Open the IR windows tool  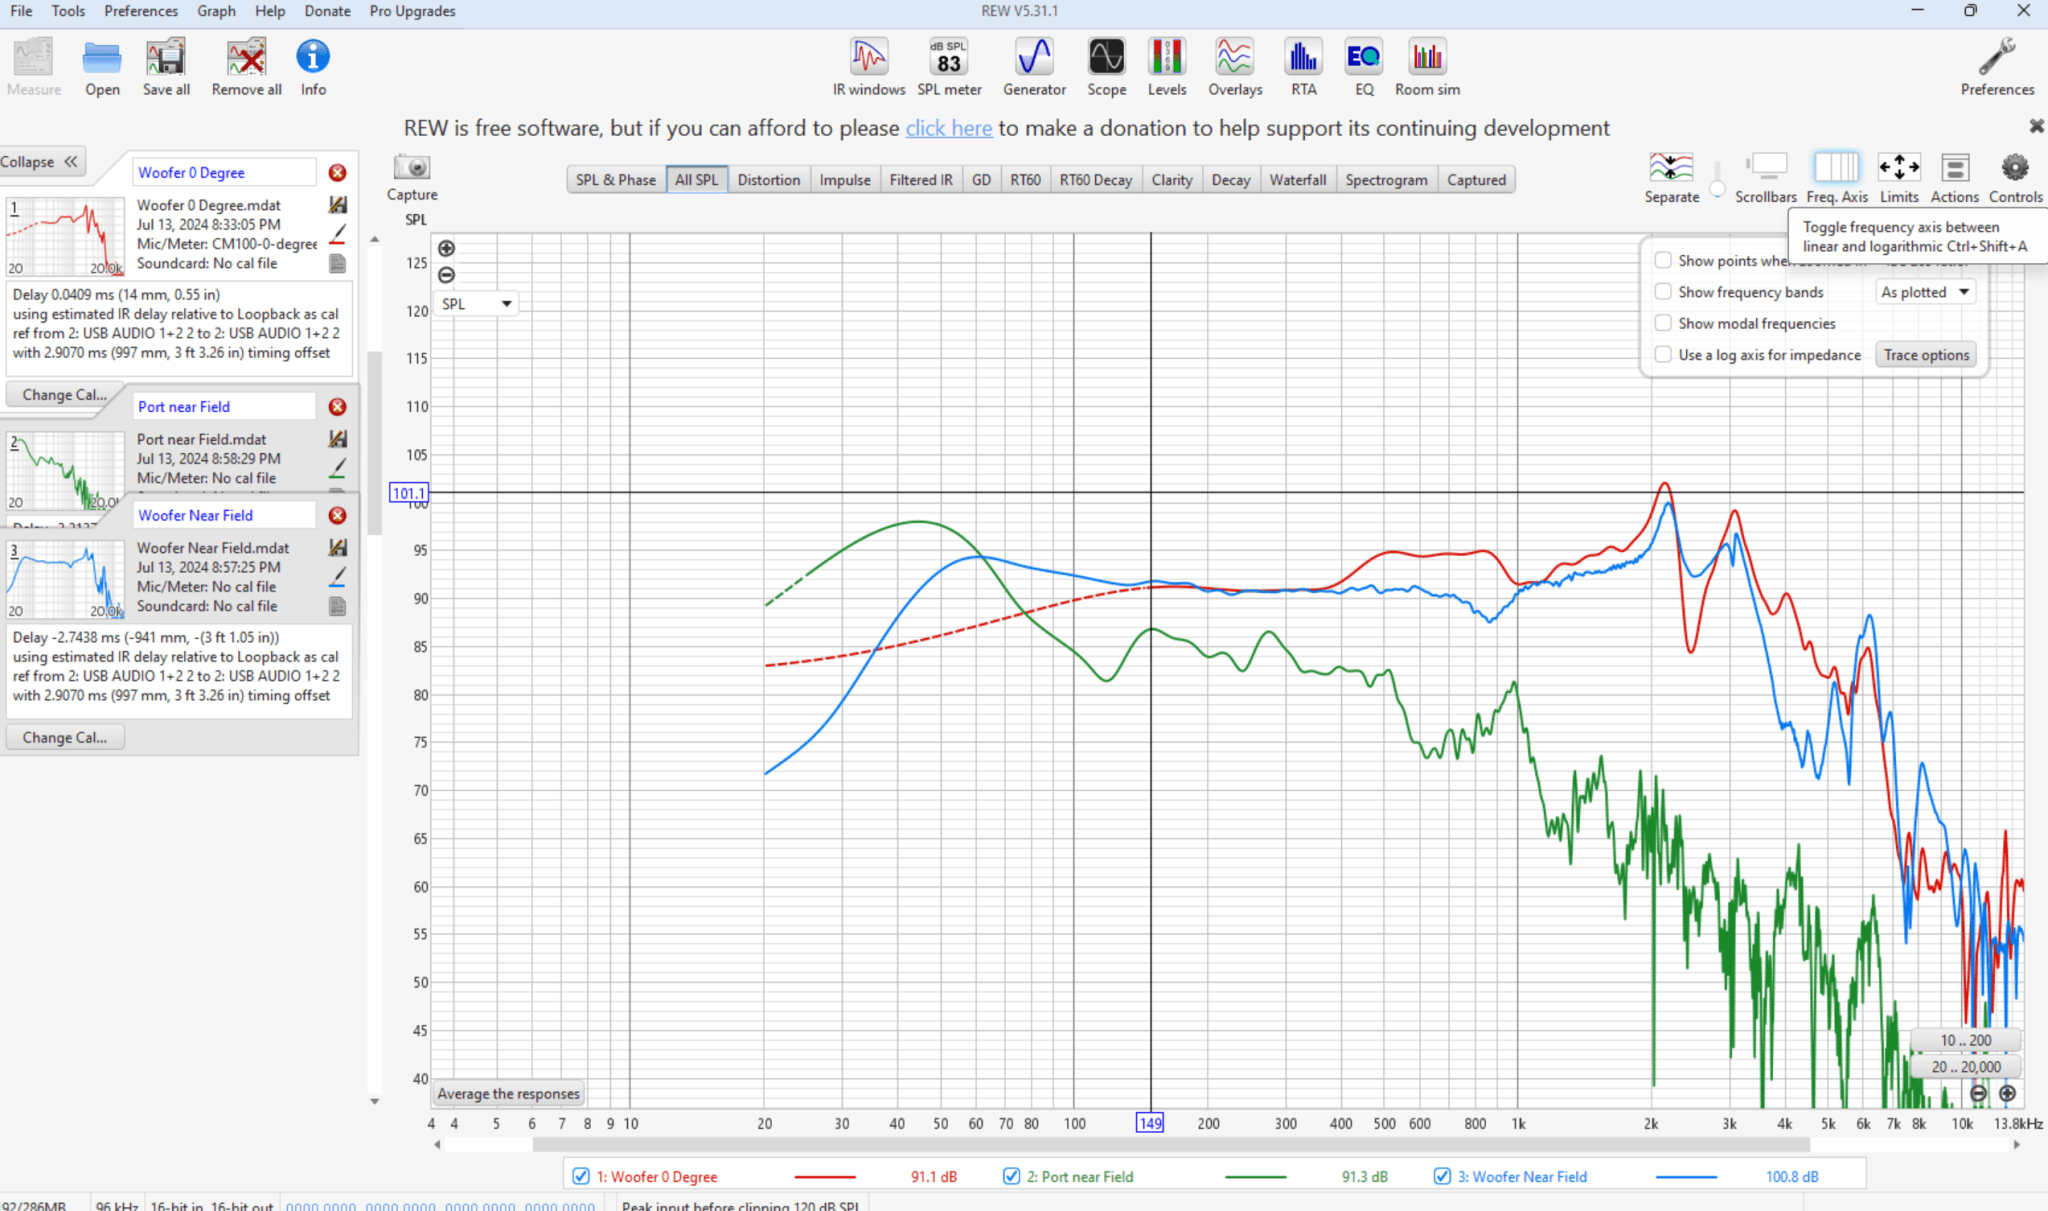pos(868,66)
